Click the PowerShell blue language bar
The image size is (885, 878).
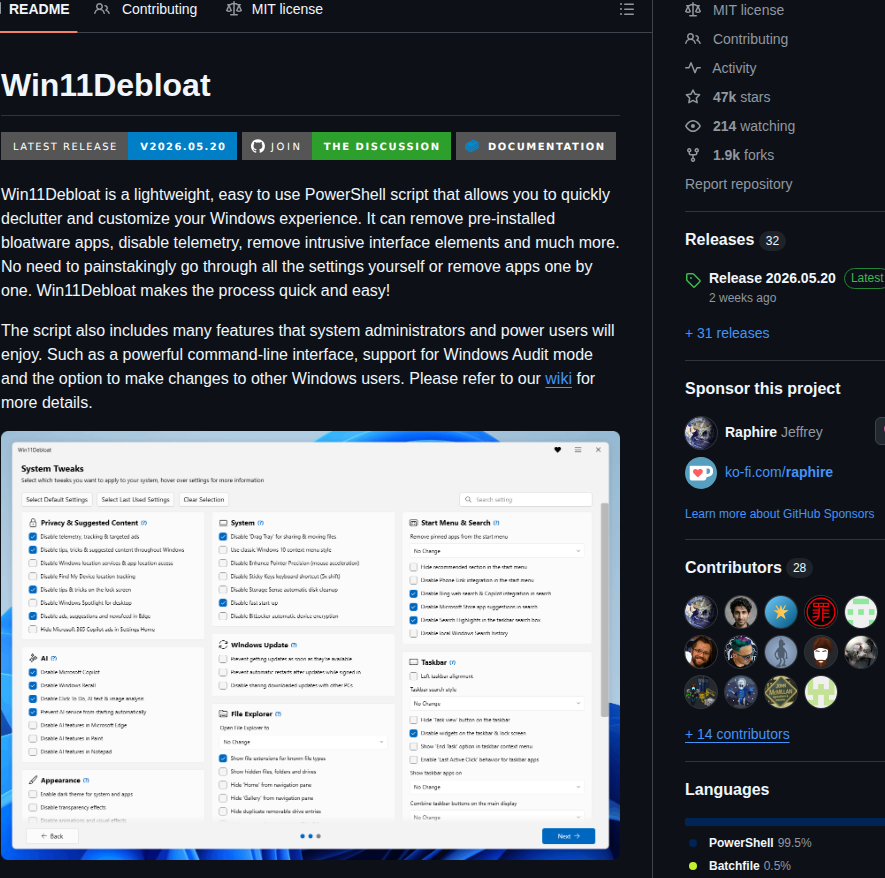tap(785, 822)
